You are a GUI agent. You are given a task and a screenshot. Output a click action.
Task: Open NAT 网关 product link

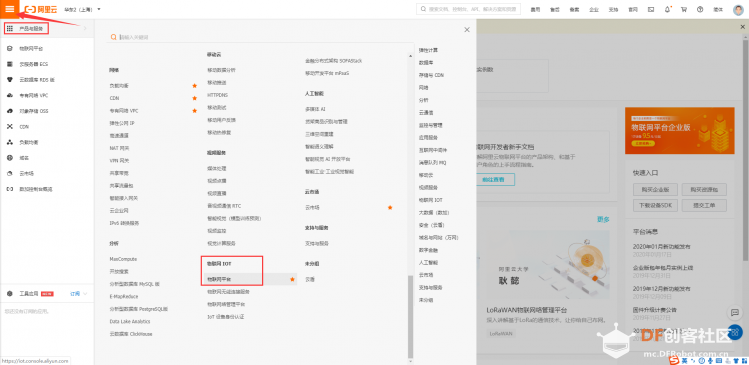coord(119,148)
